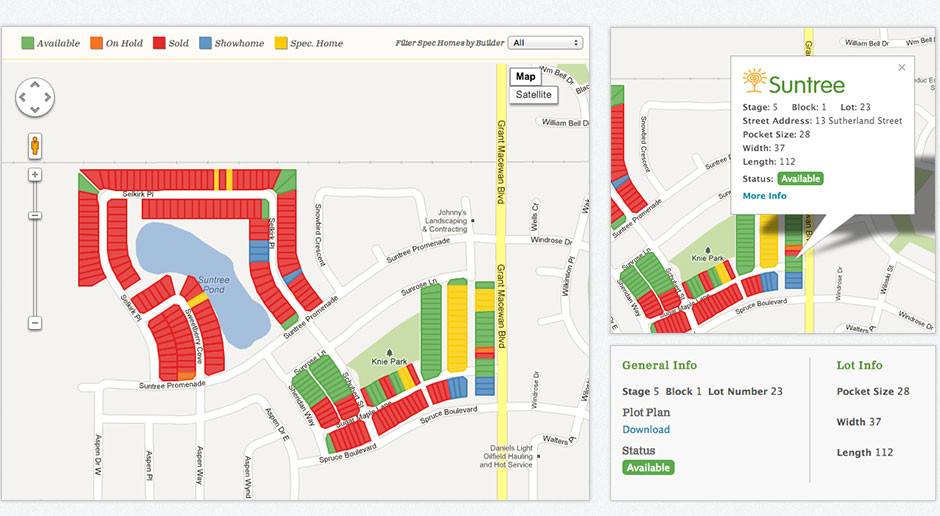Click the Width 37 text in Lot Info
Screen dimensions: 940x516
point(858,422)
